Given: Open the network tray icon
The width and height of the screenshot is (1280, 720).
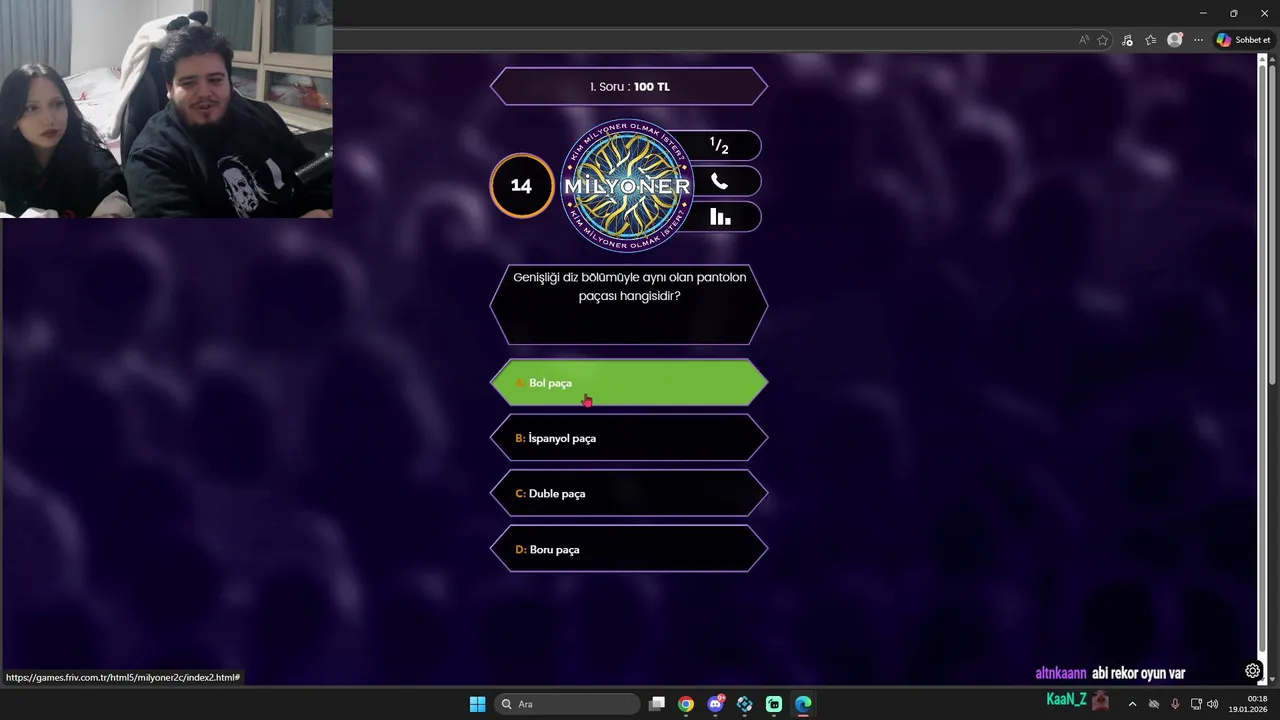Looking at the screenshot, I should click(1196, 704).
